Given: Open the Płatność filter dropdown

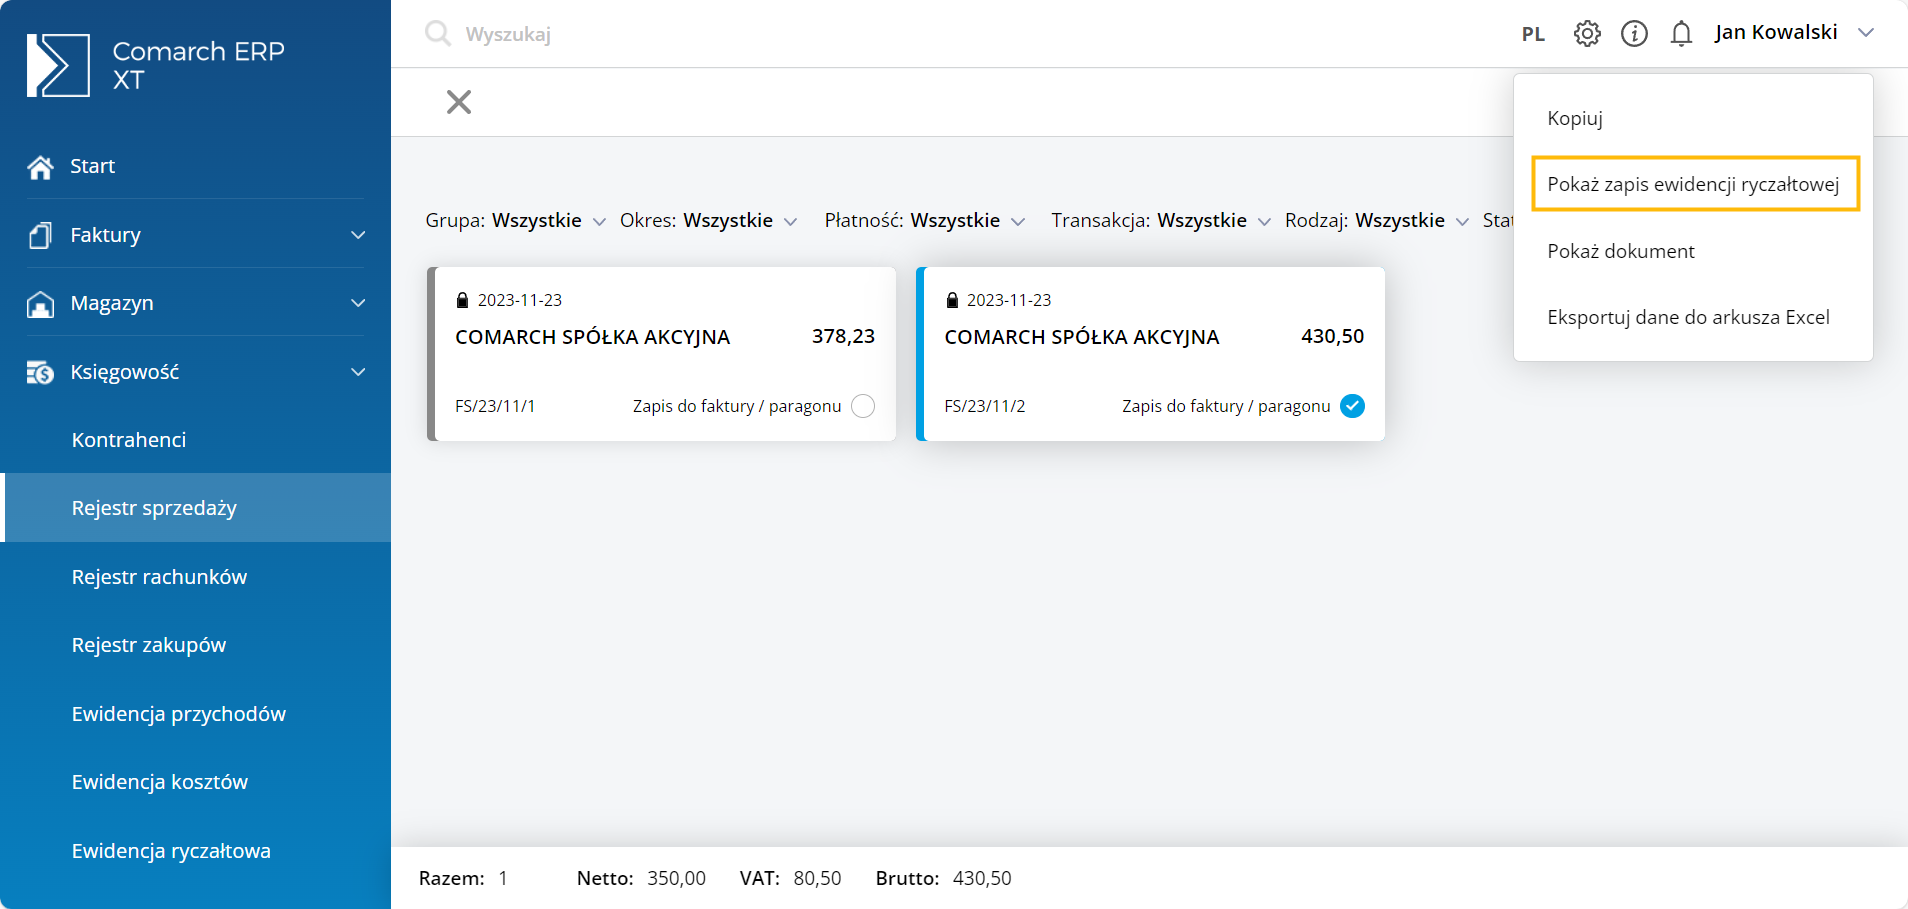Looking at the screenshot, I should click(924, 220).
